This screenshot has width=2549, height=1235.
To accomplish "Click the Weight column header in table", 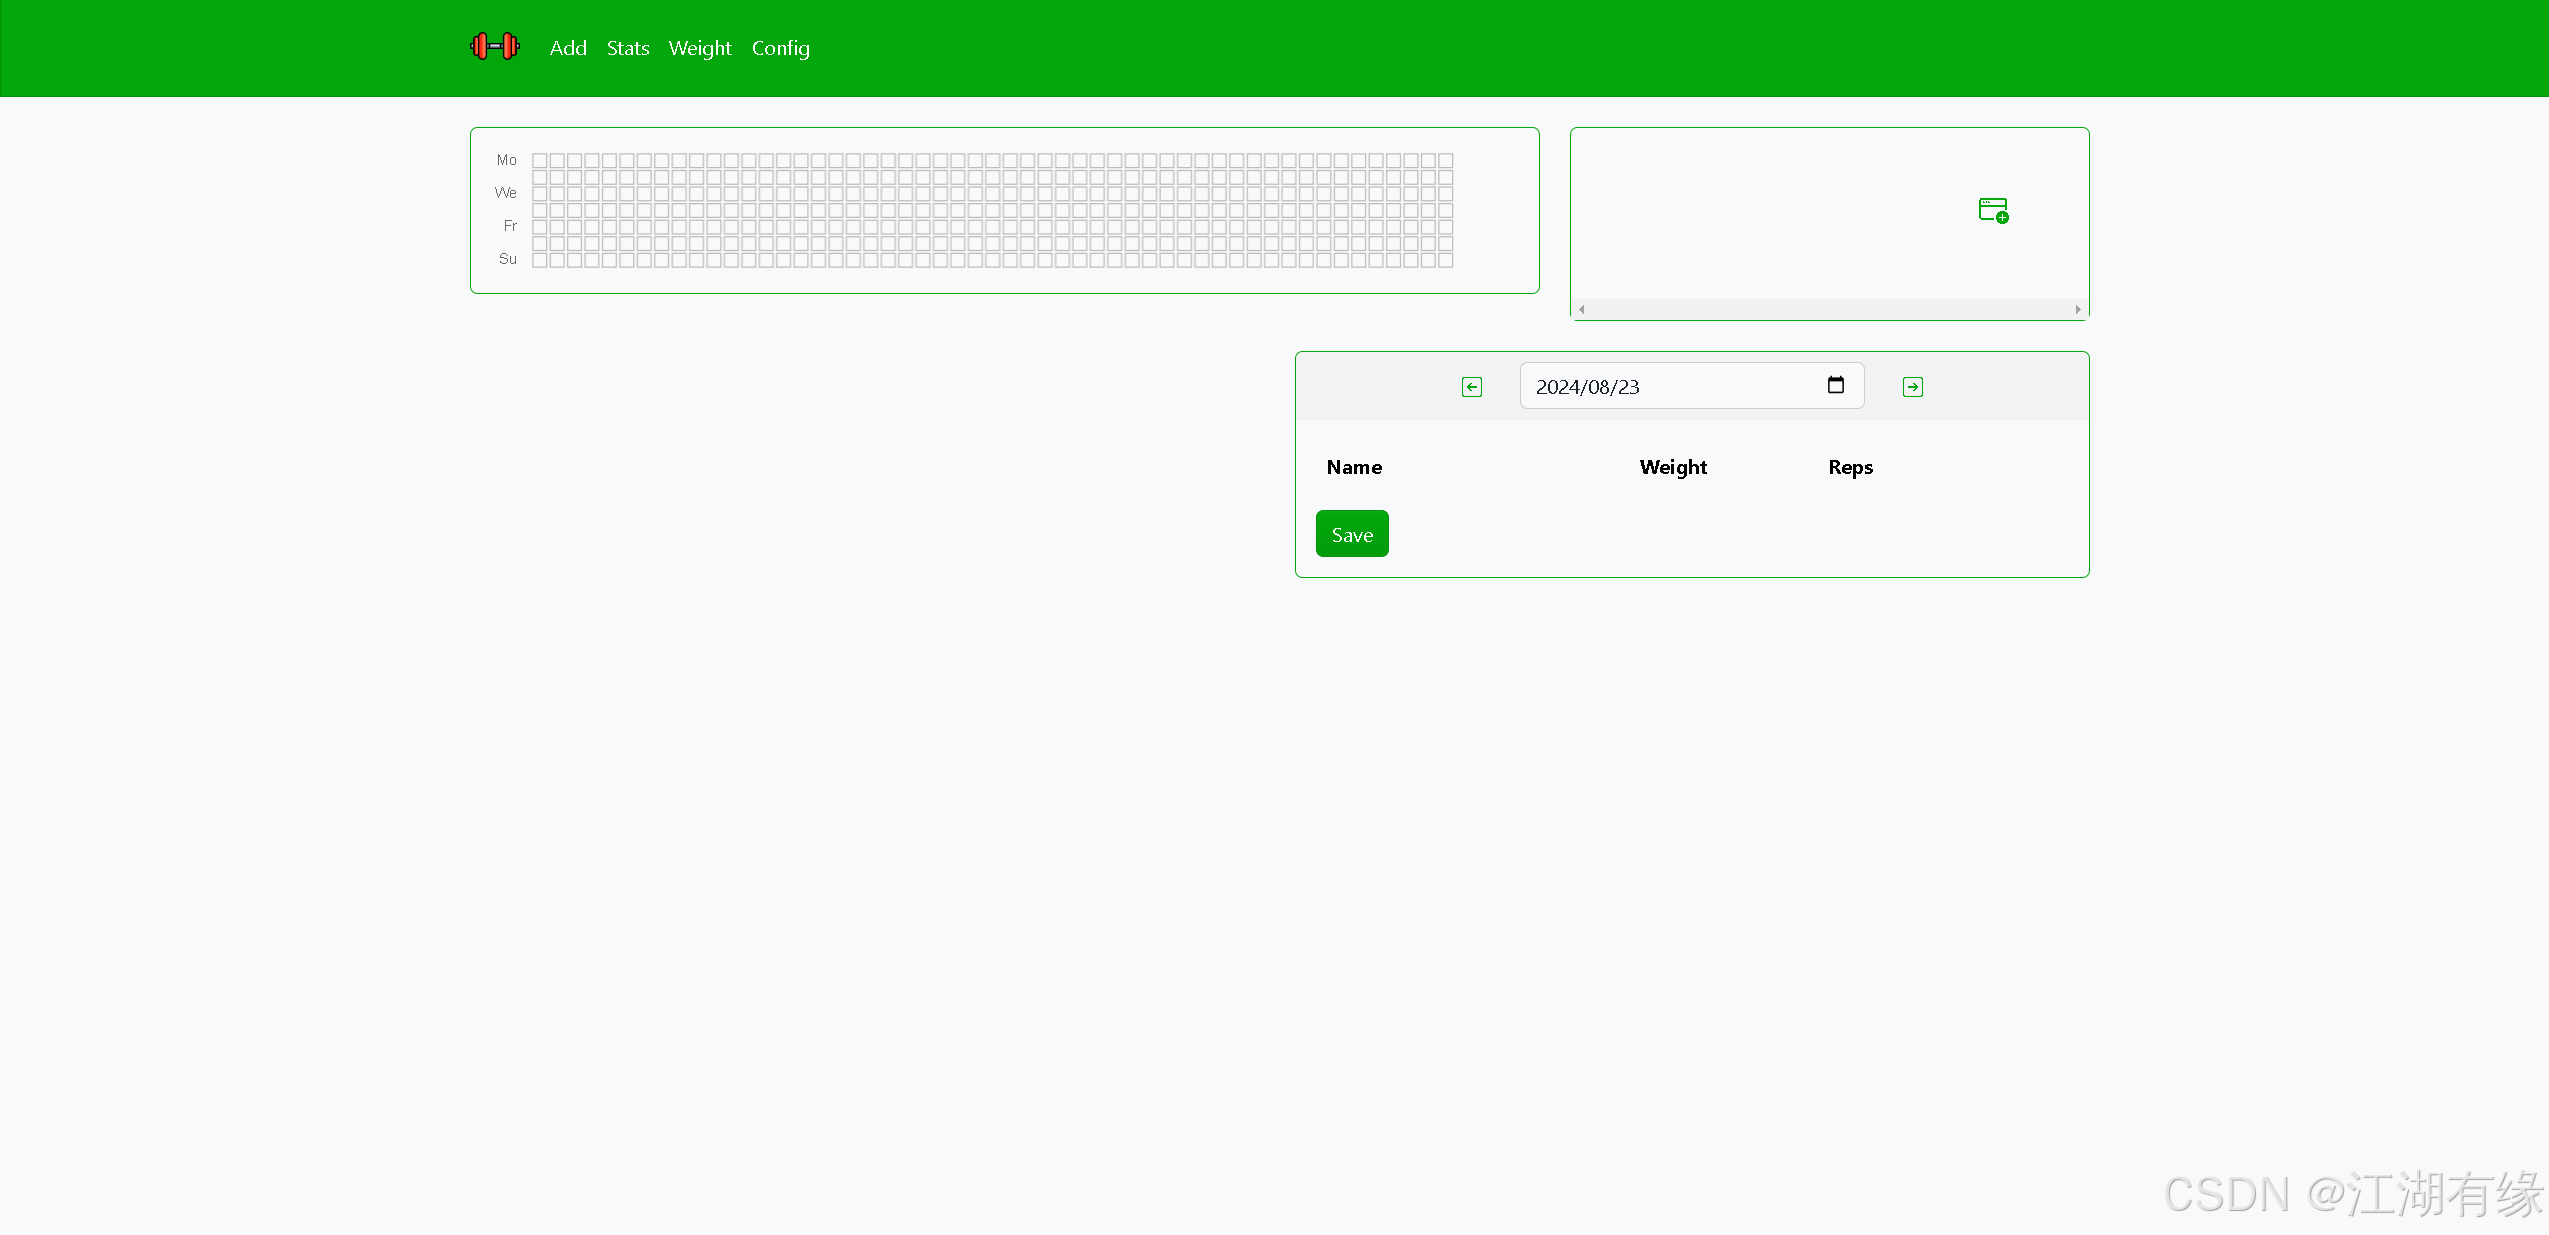I will click(1673, 467).
